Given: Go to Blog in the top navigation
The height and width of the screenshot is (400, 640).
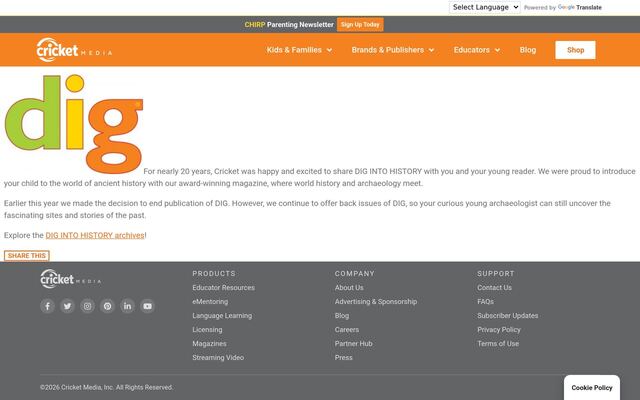Looking at the screenshot, I should [528, 50].
